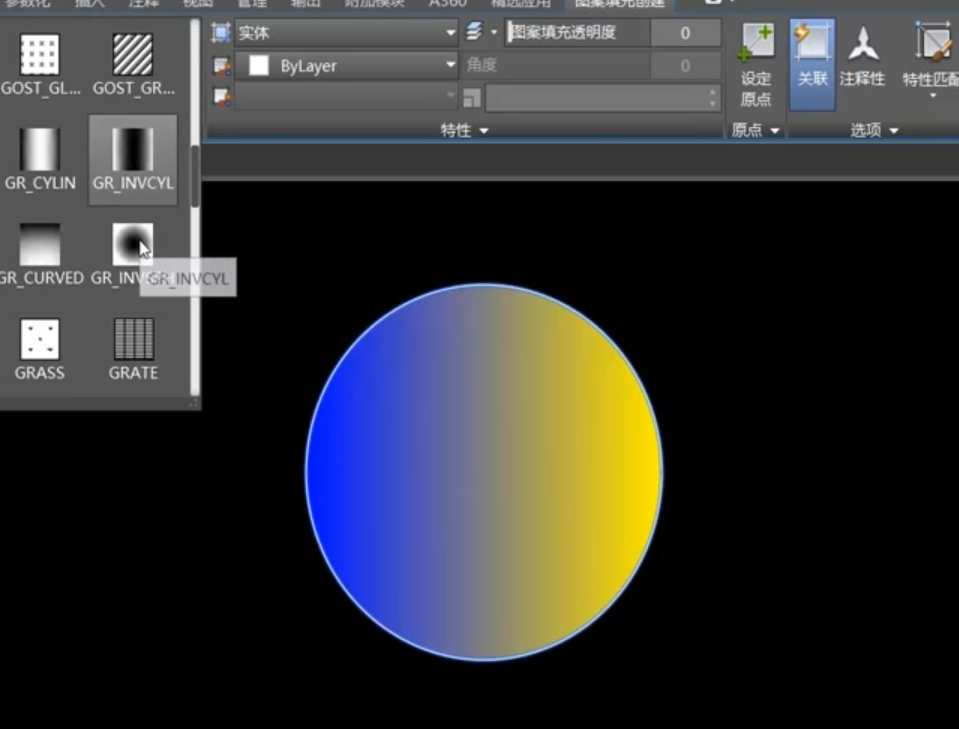959x729 pixels.
Task: Select the GOST_GROUND striped hatch pattern
Action: pos(133,56)
